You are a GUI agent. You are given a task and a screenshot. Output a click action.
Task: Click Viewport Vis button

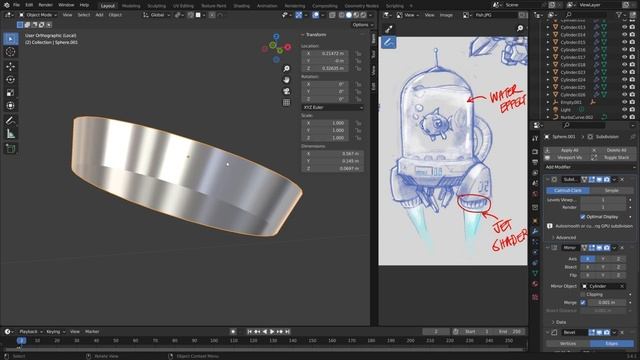pos(569,158)
